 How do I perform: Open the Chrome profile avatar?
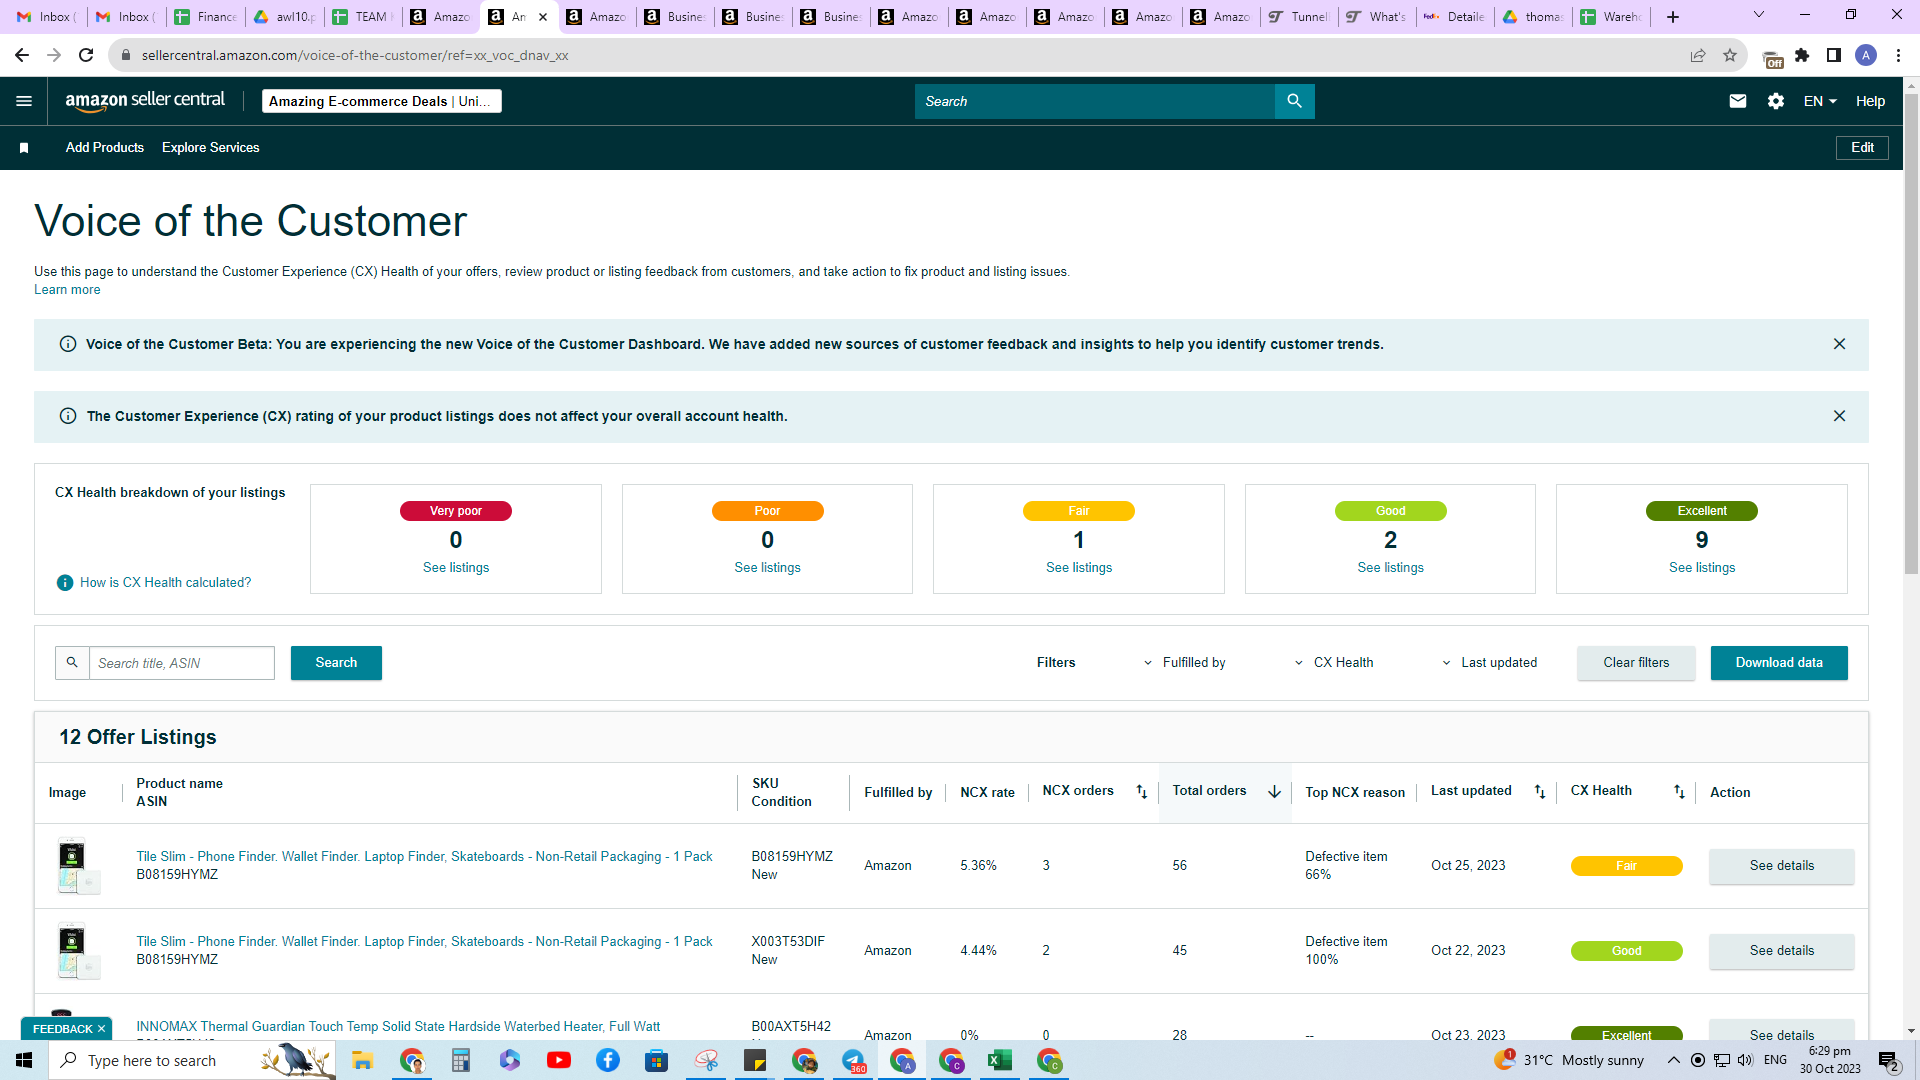[1866, 55]
